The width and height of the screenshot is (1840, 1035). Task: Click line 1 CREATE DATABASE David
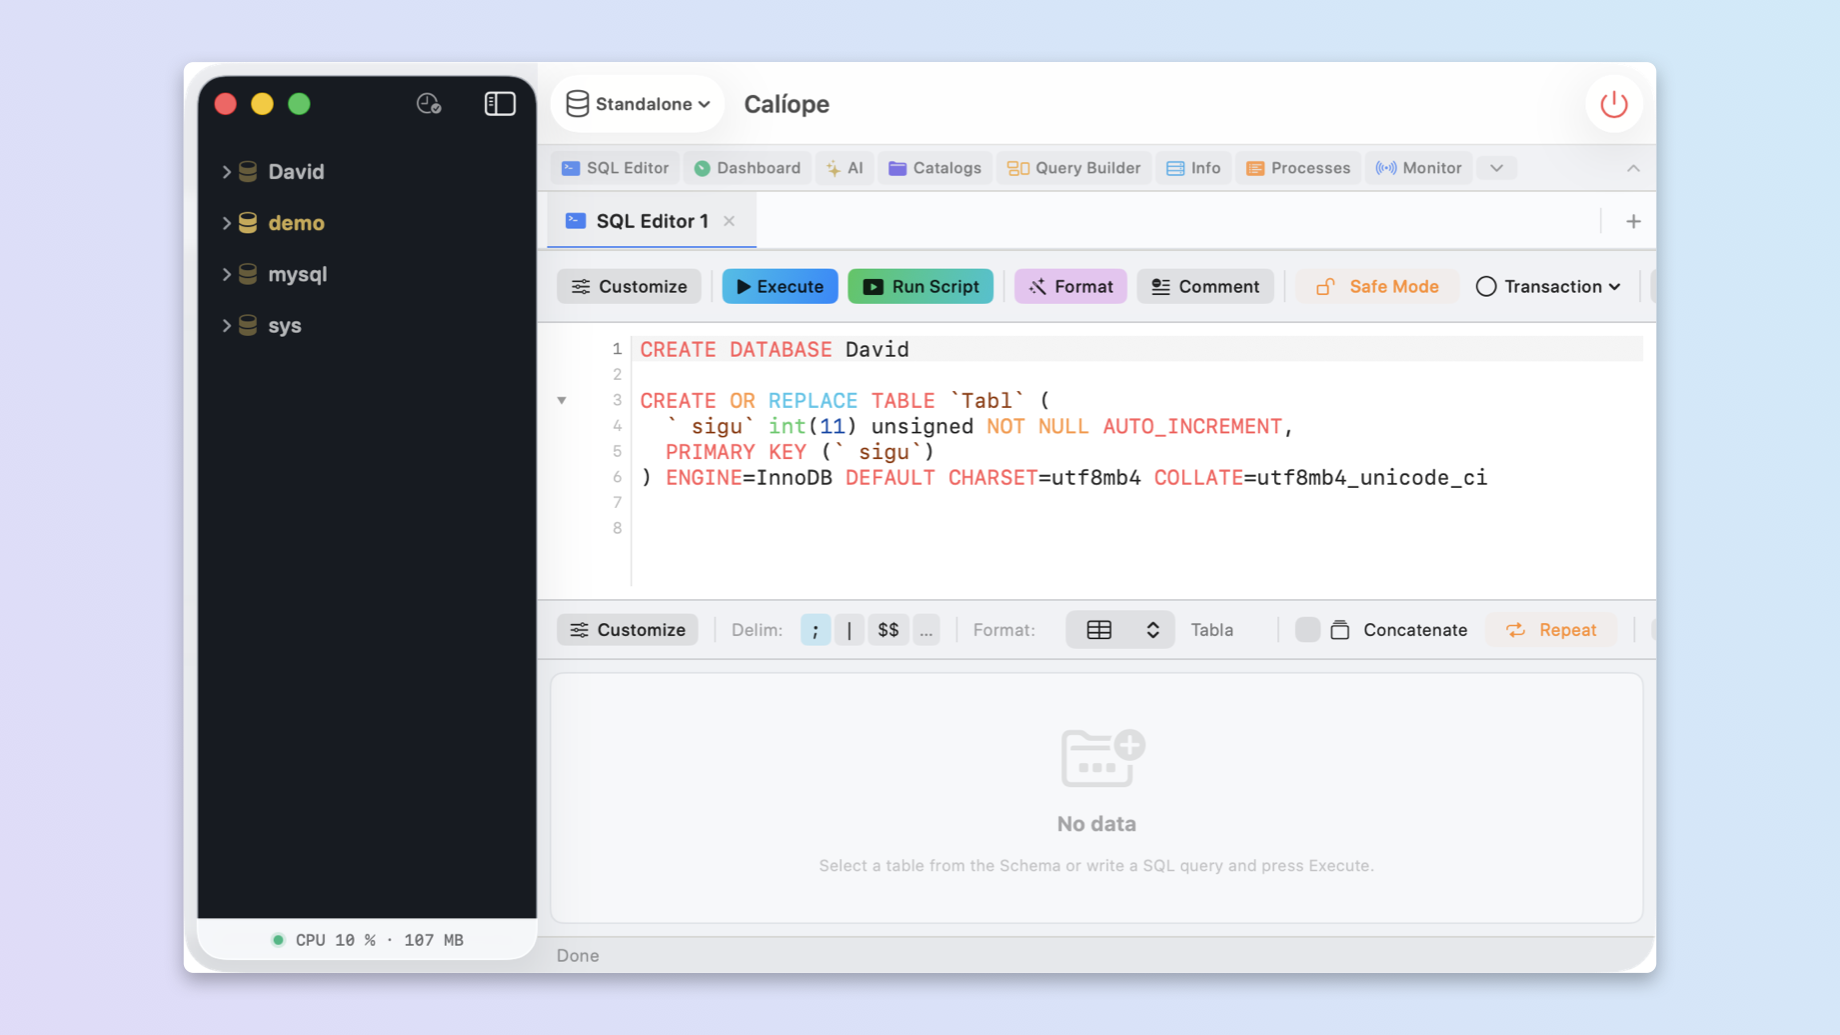775,349
